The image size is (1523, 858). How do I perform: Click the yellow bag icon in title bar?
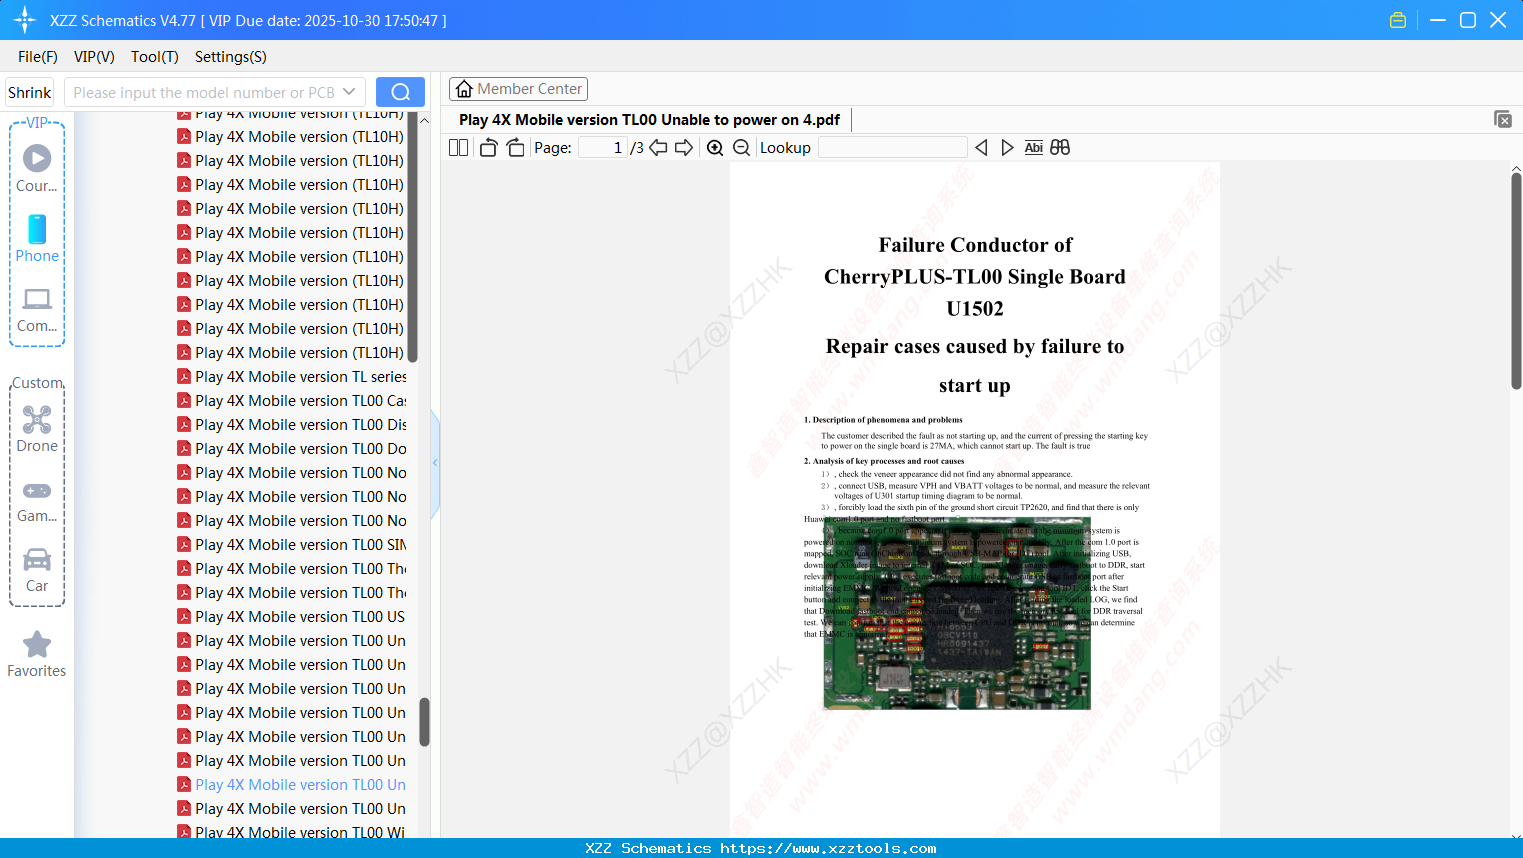(1398, 20)
